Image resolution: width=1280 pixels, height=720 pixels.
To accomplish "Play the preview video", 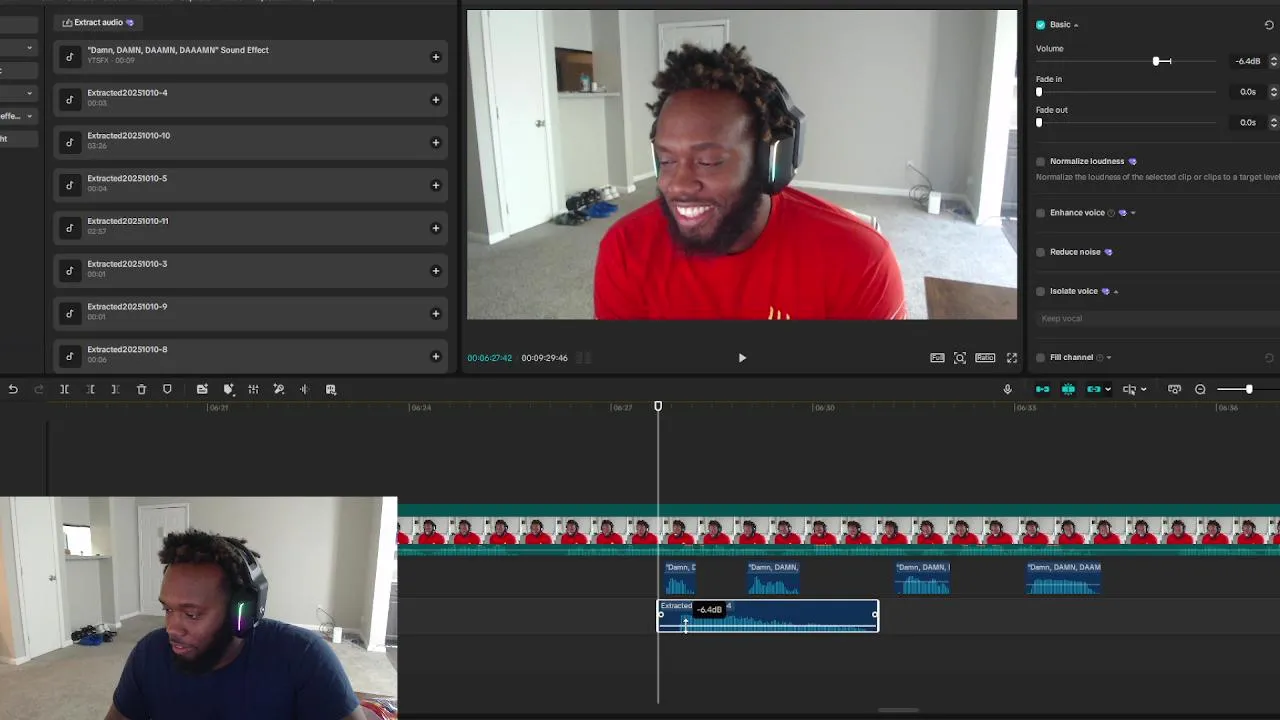I will (742, 358).
